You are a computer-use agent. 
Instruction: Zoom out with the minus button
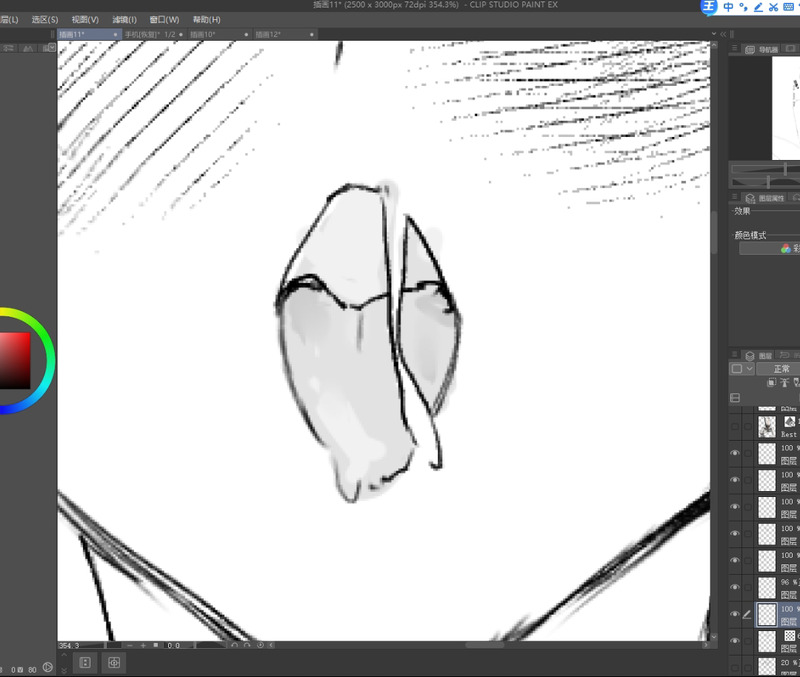click(130, 645)
